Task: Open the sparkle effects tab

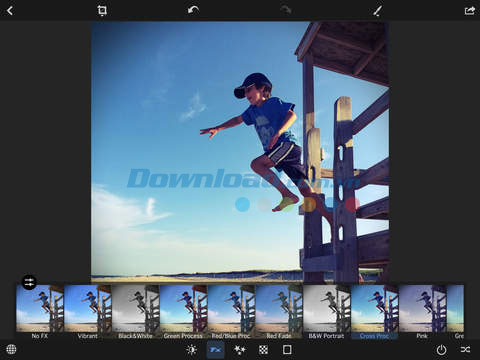Action: (240, 349)
